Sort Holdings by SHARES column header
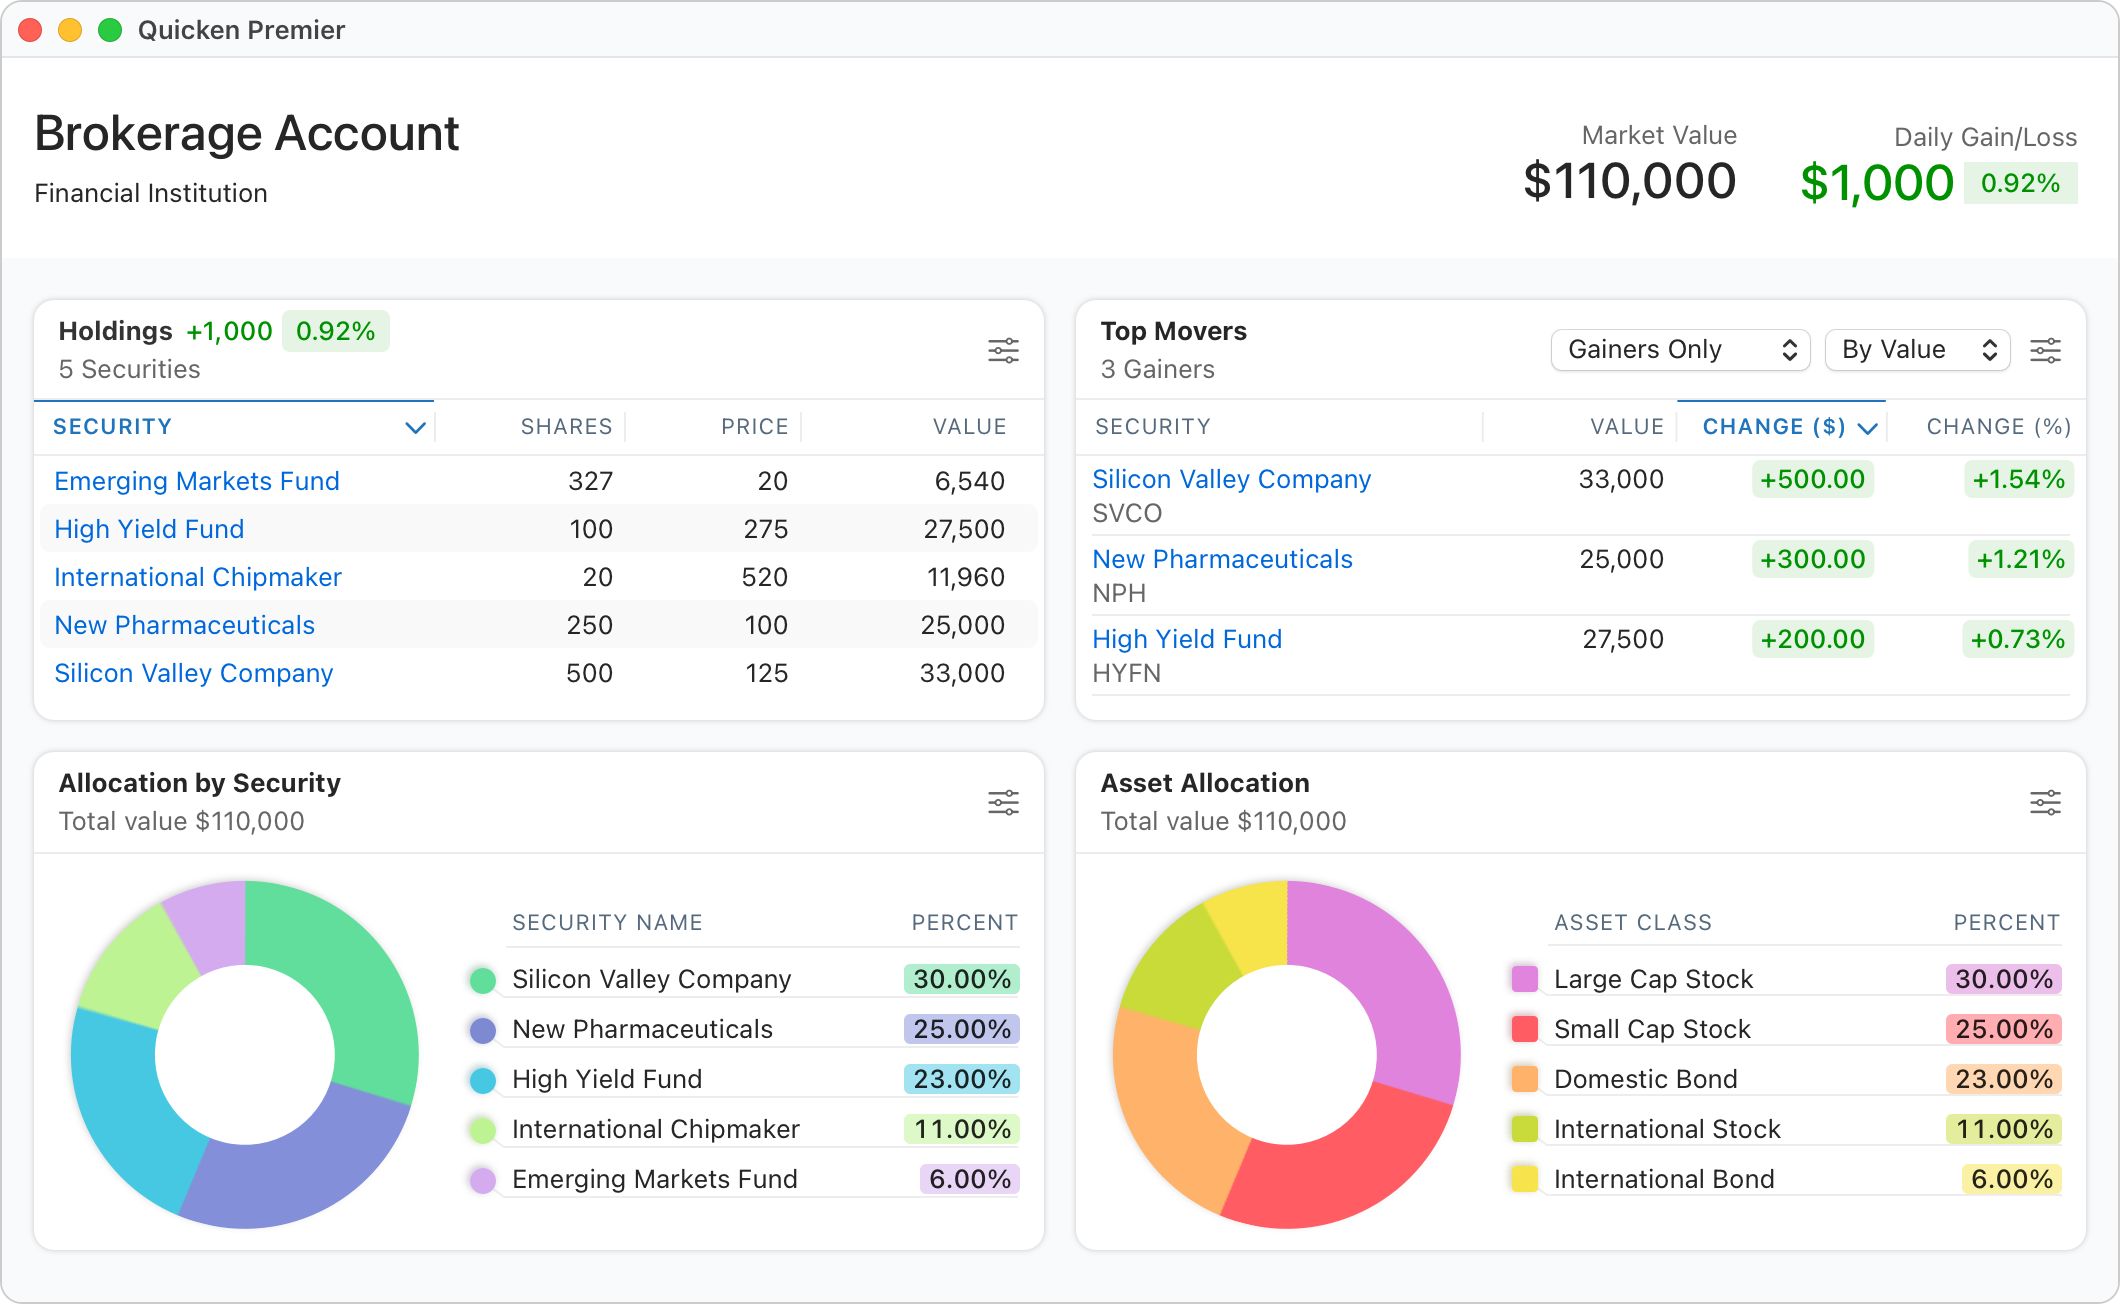This screenshot has width=2120, height=1304. [566, 427]
